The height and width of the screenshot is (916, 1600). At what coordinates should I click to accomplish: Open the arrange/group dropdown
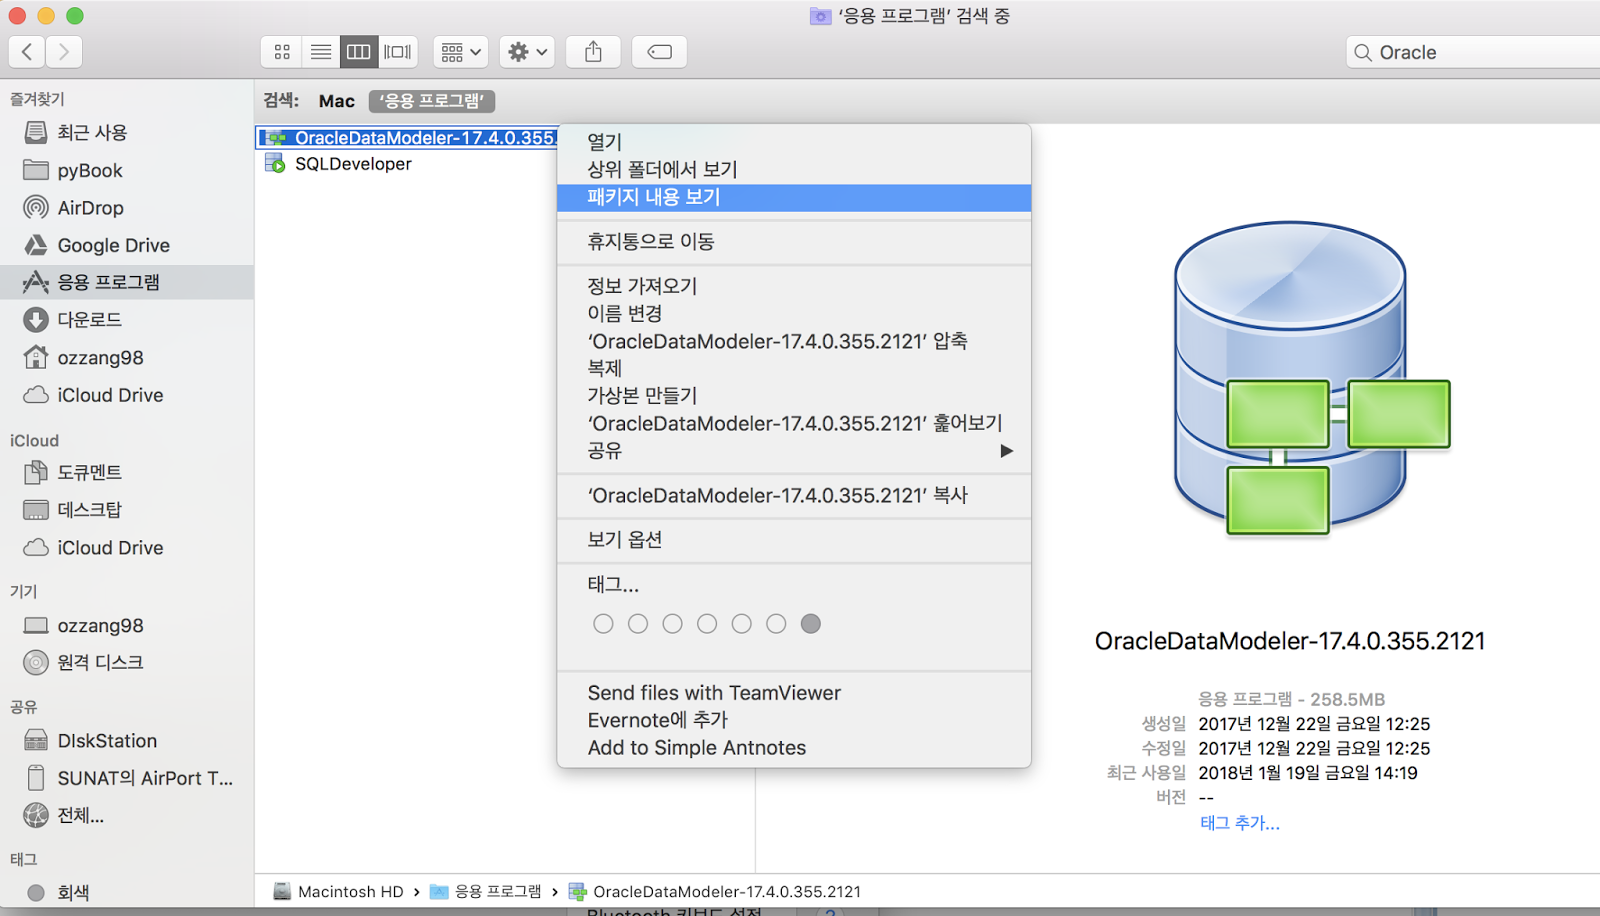(459, 51)
